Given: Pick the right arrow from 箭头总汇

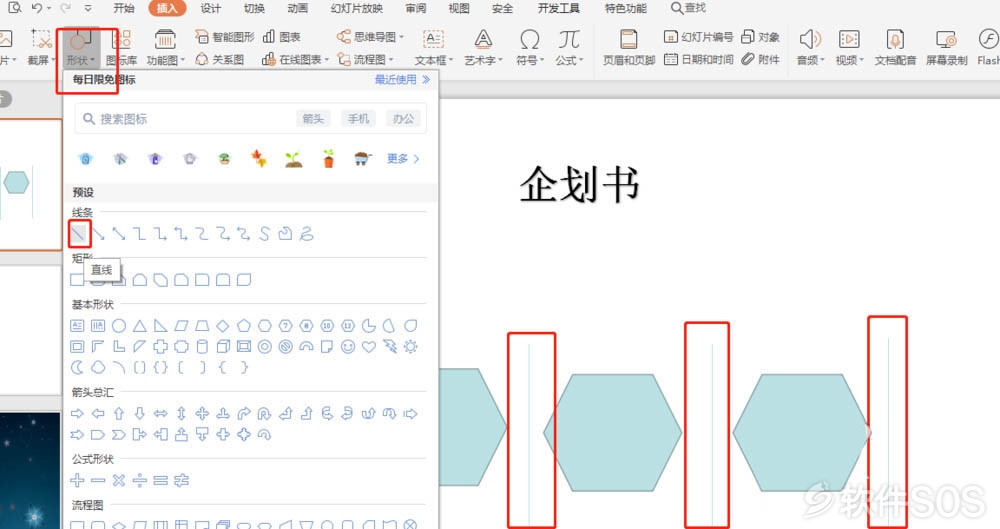Looking at the screenshot, I should coord(77,414).
